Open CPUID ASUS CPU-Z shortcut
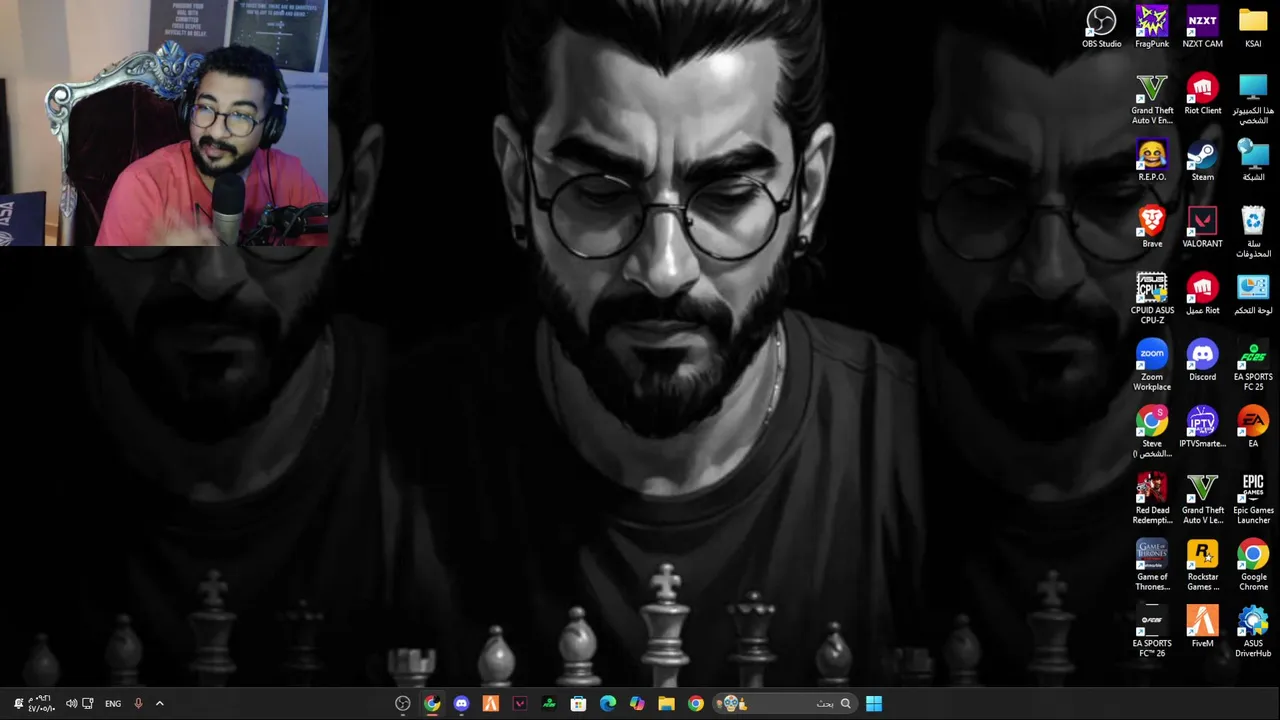The image size is (1280, 720). [1152, 298]
